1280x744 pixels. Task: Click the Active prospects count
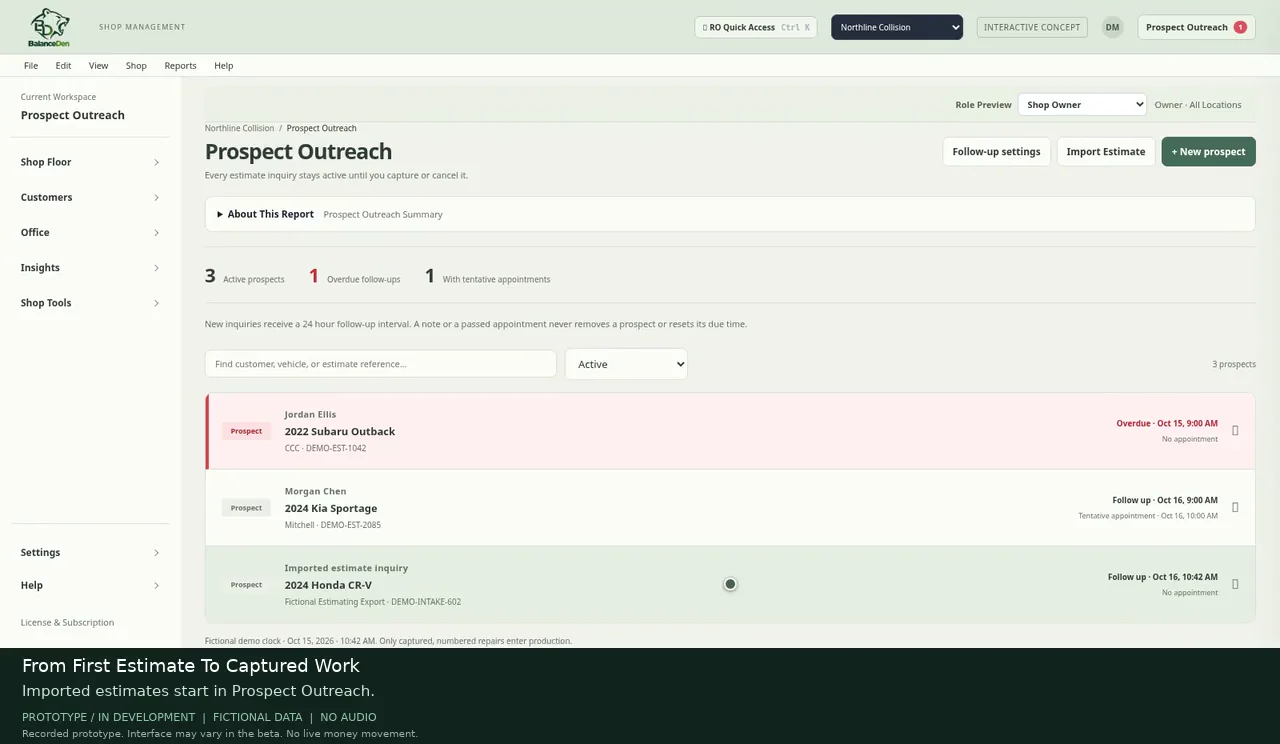pos(245,276)
